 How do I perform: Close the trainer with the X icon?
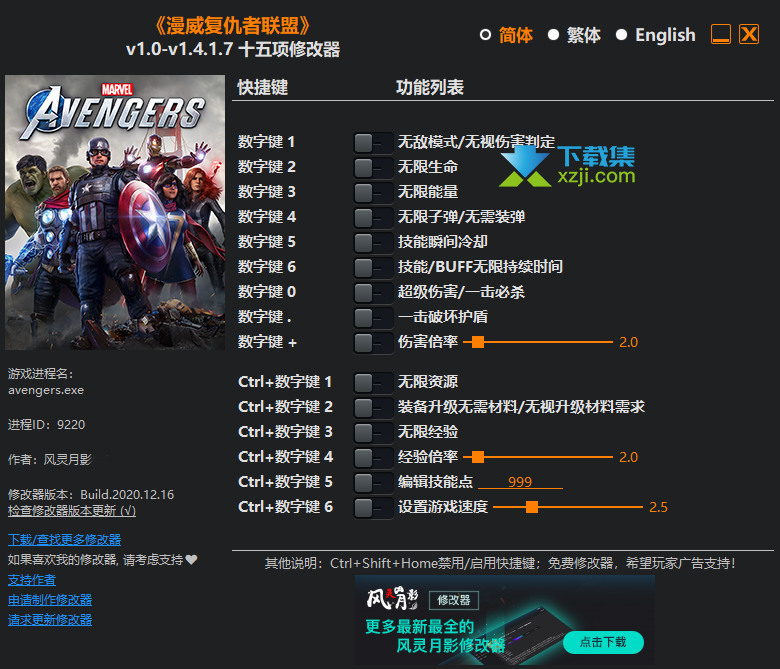click(749, 34)
